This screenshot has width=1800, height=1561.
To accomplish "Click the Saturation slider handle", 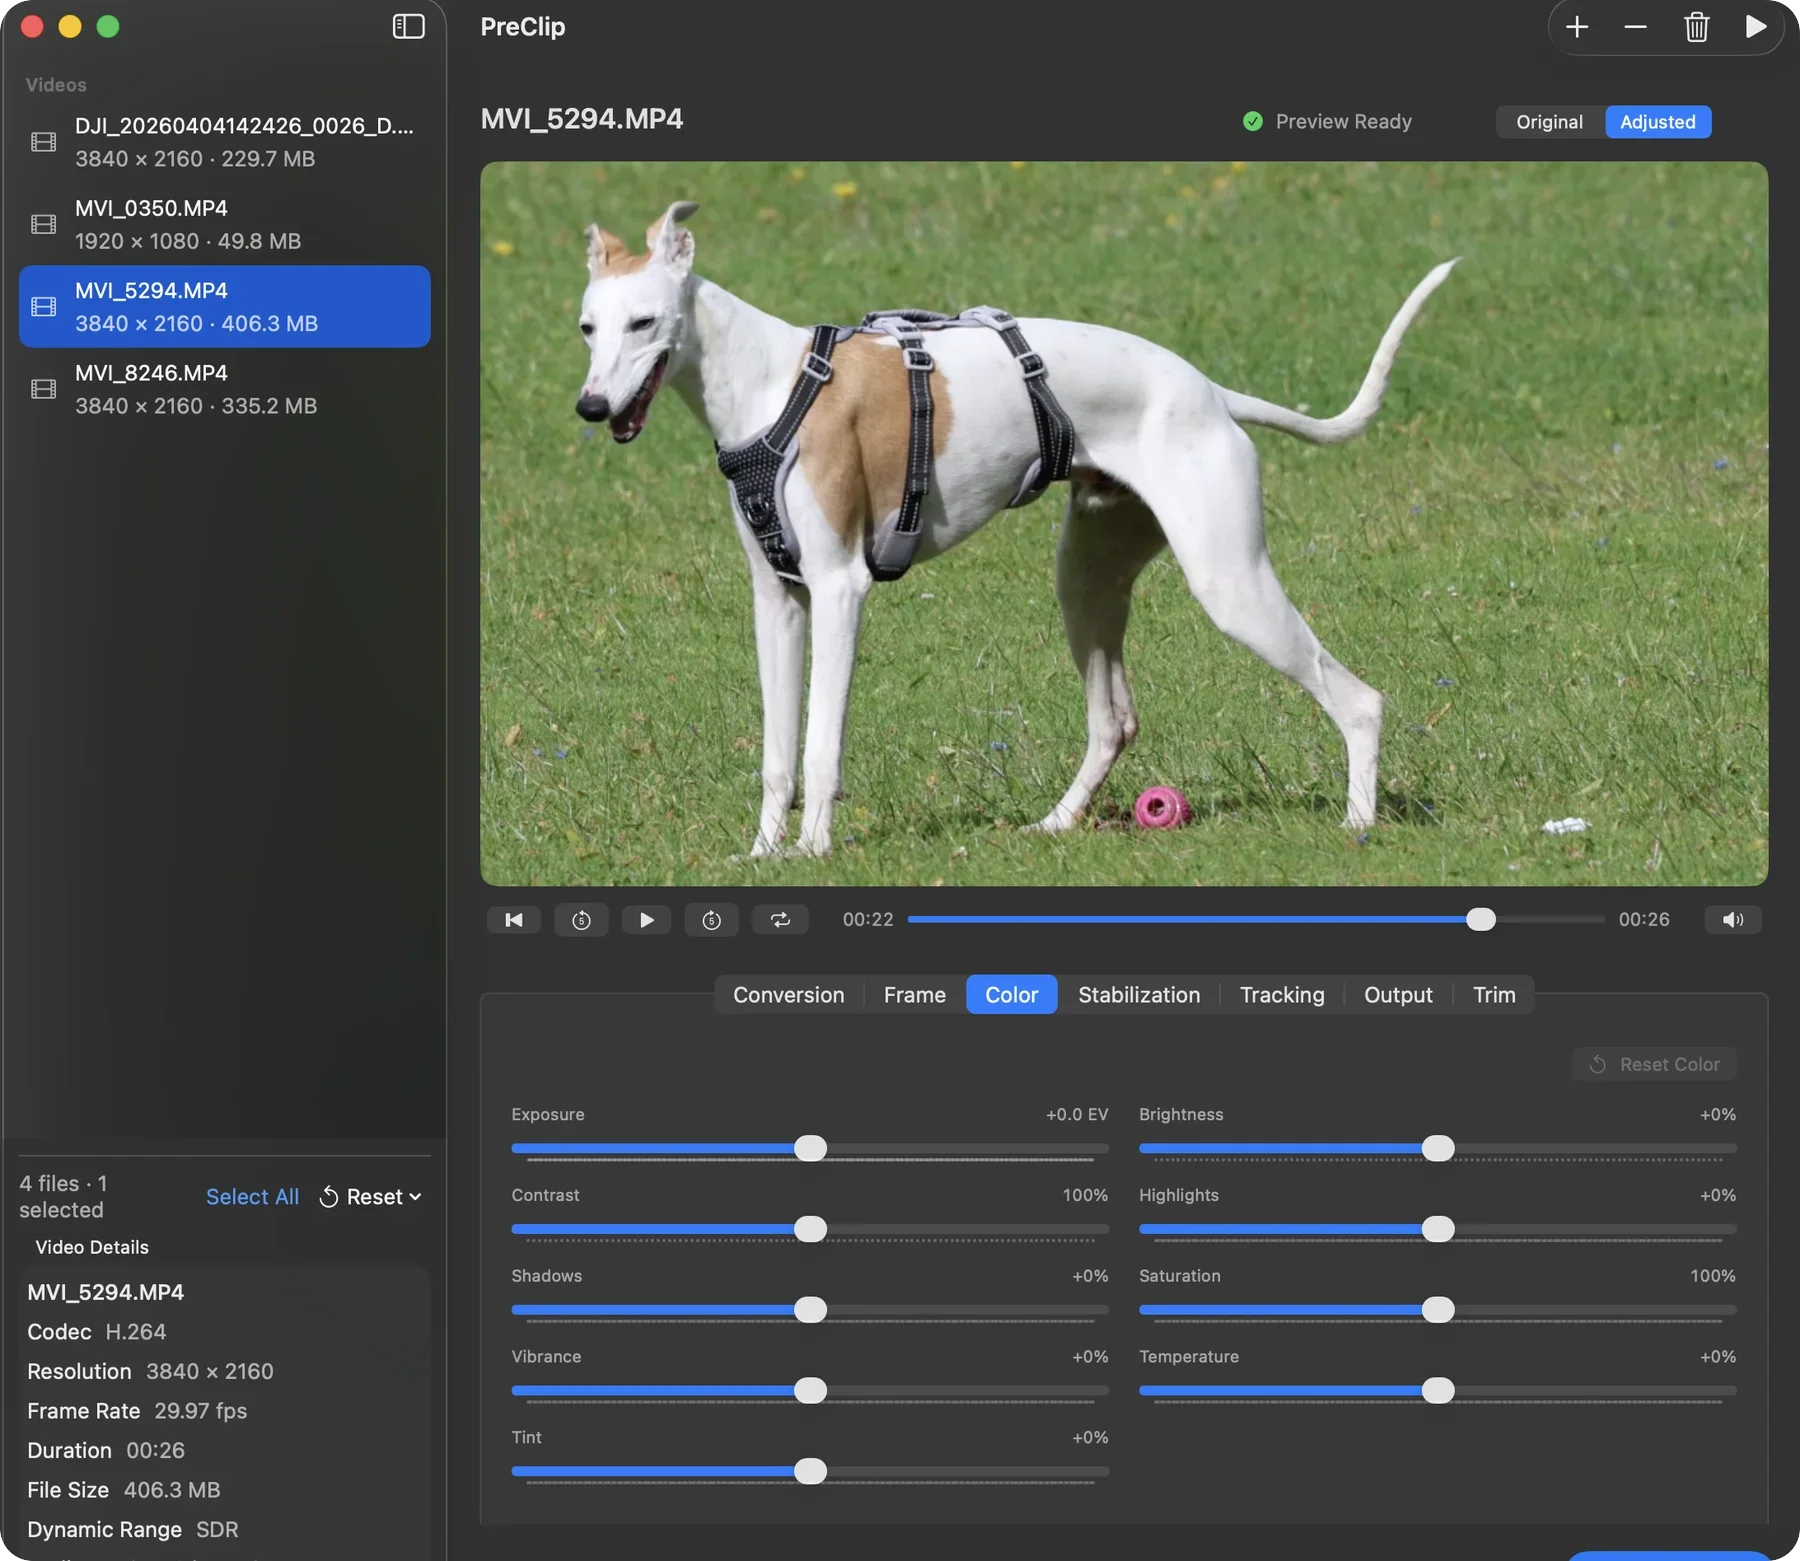I will point(1438,1310).
